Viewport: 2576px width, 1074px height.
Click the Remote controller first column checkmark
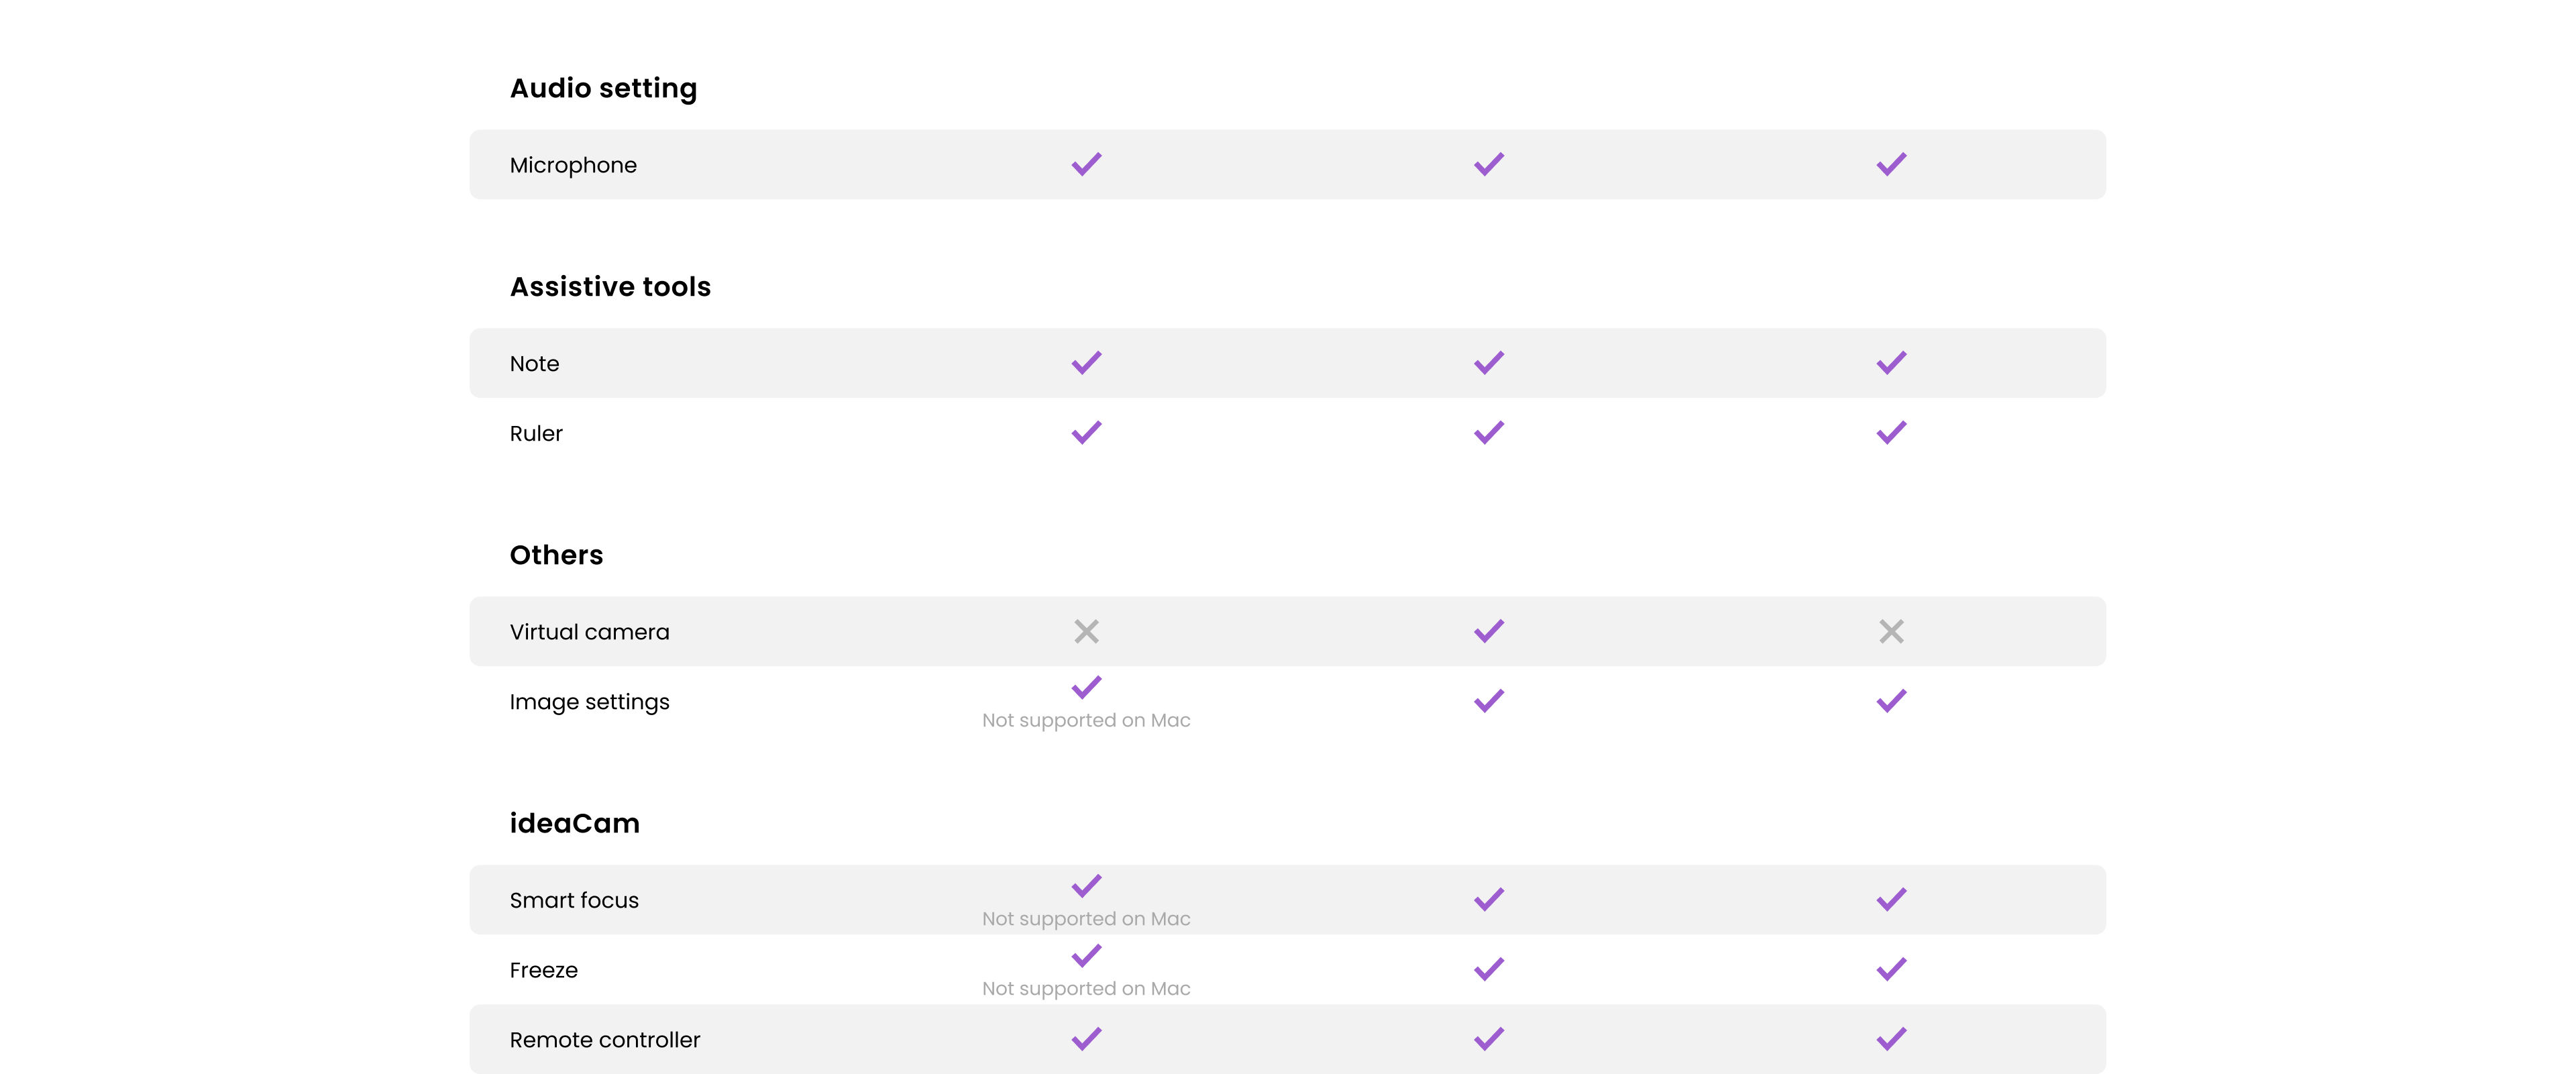(1086, 1039)
